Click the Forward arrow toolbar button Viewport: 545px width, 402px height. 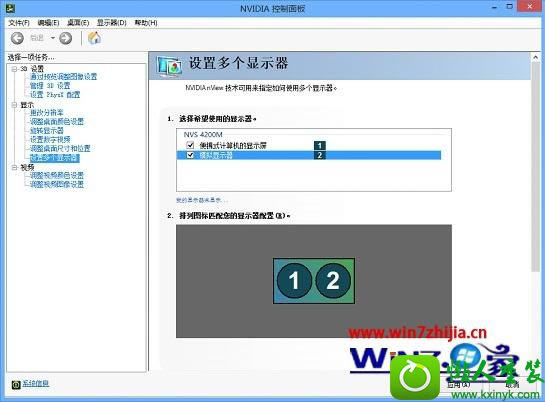[65, 38]
